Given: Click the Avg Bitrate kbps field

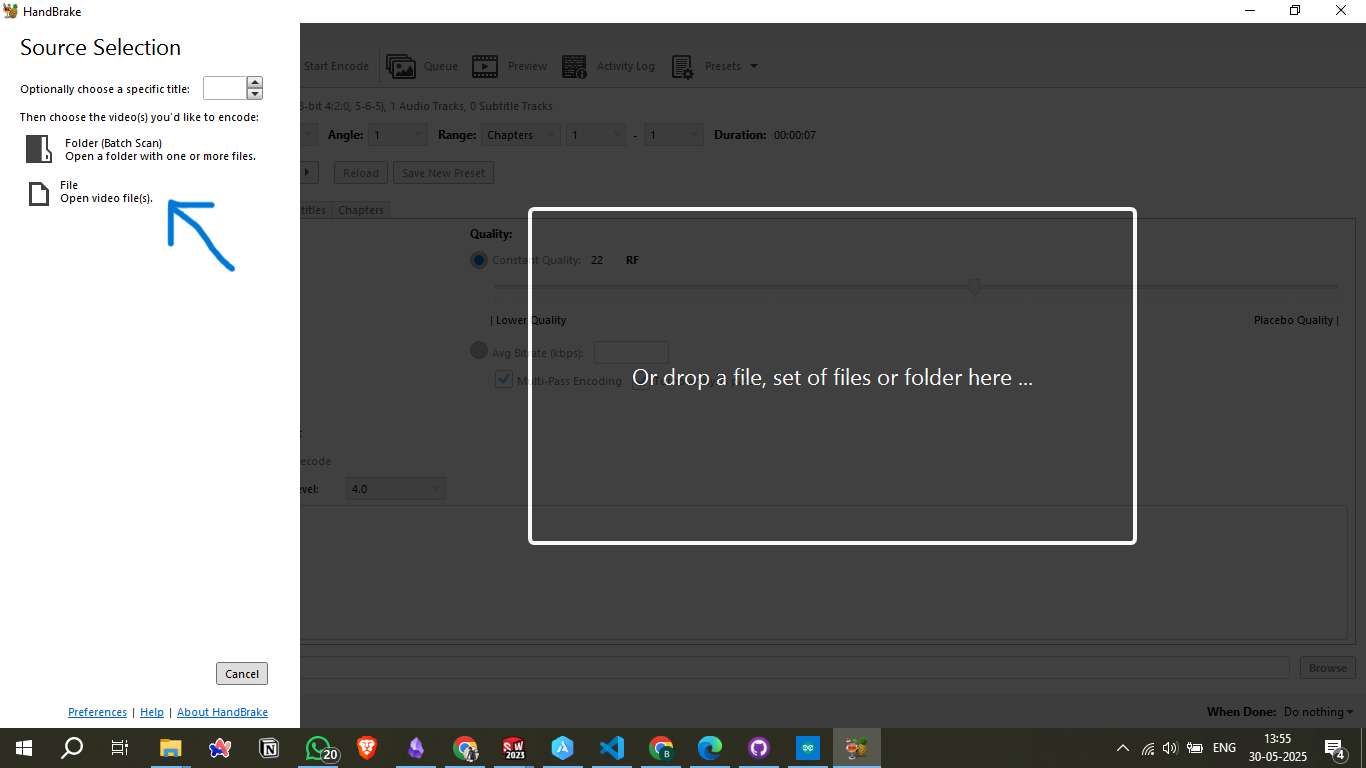Looking at the screenshot, I should [x=631, y=352].
